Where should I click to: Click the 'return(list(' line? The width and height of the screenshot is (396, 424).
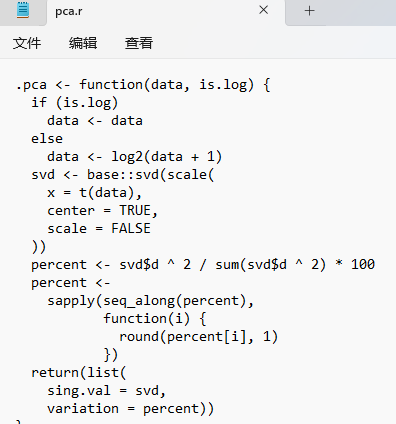pos(79,373)
